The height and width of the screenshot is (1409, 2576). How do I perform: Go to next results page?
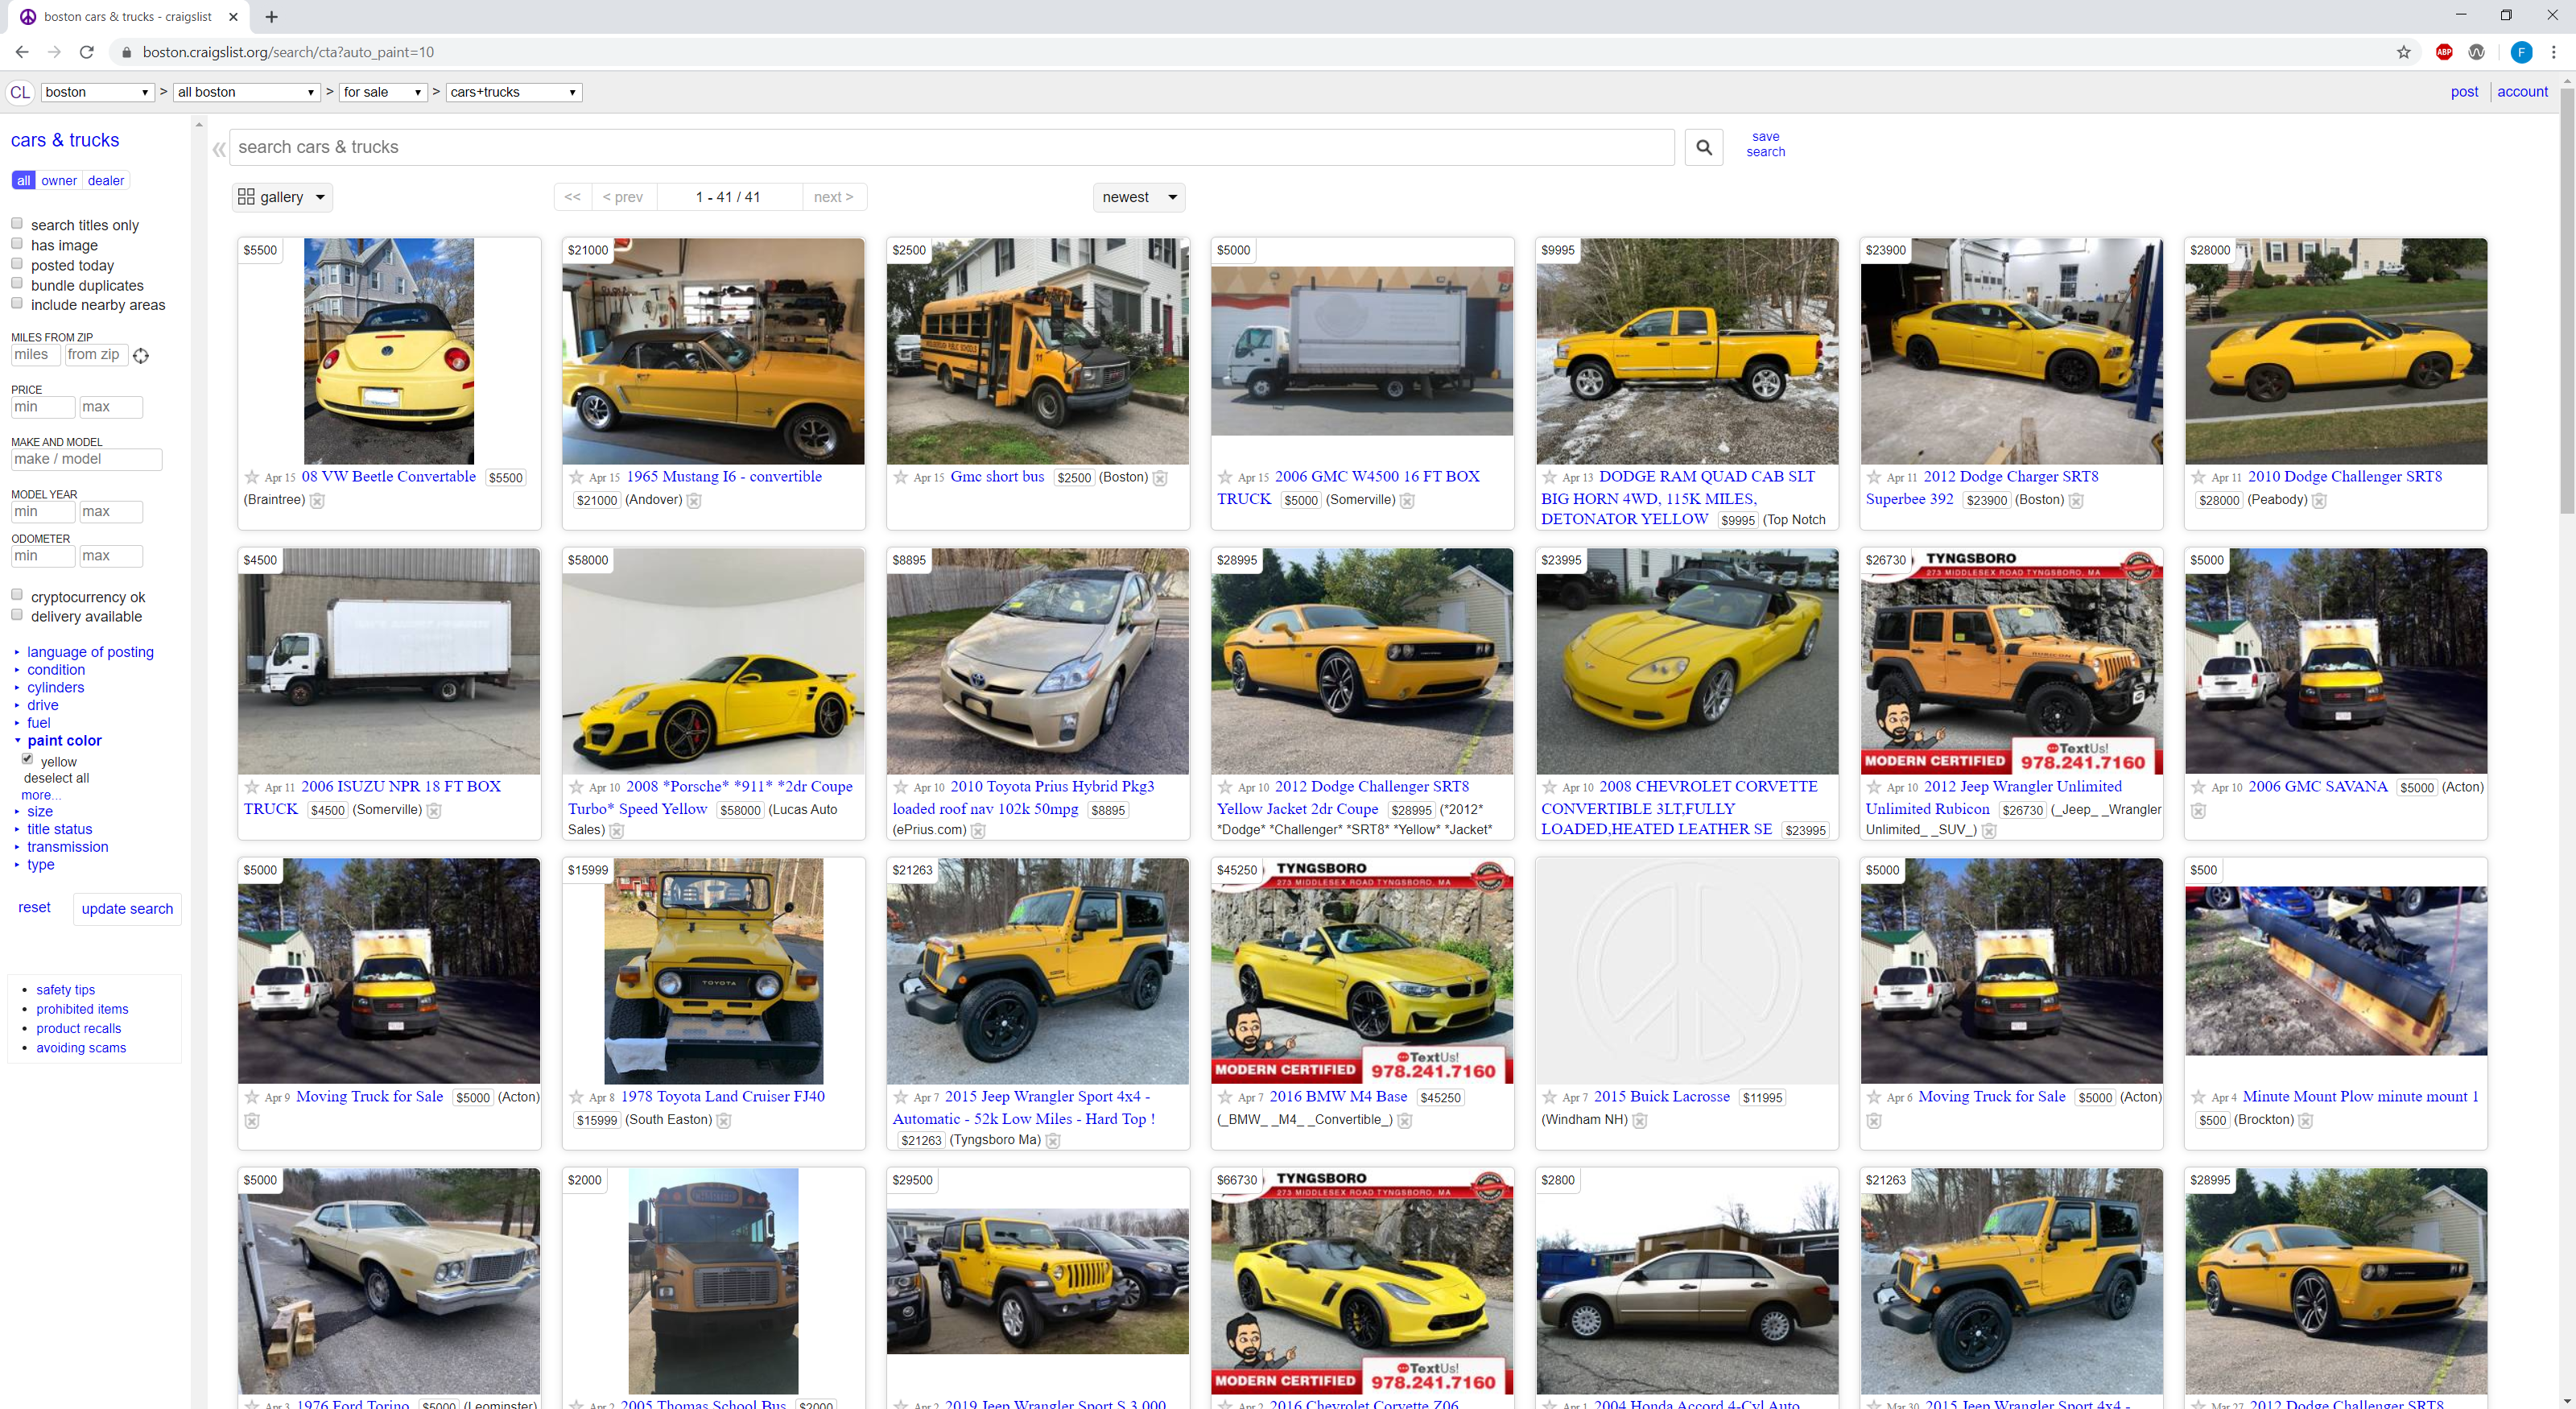[833, 197]
